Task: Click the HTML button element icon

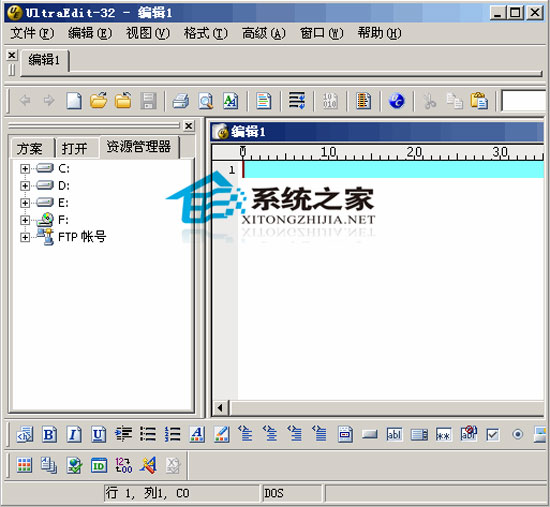Action: pyautogui.click(x=369, y=435)
